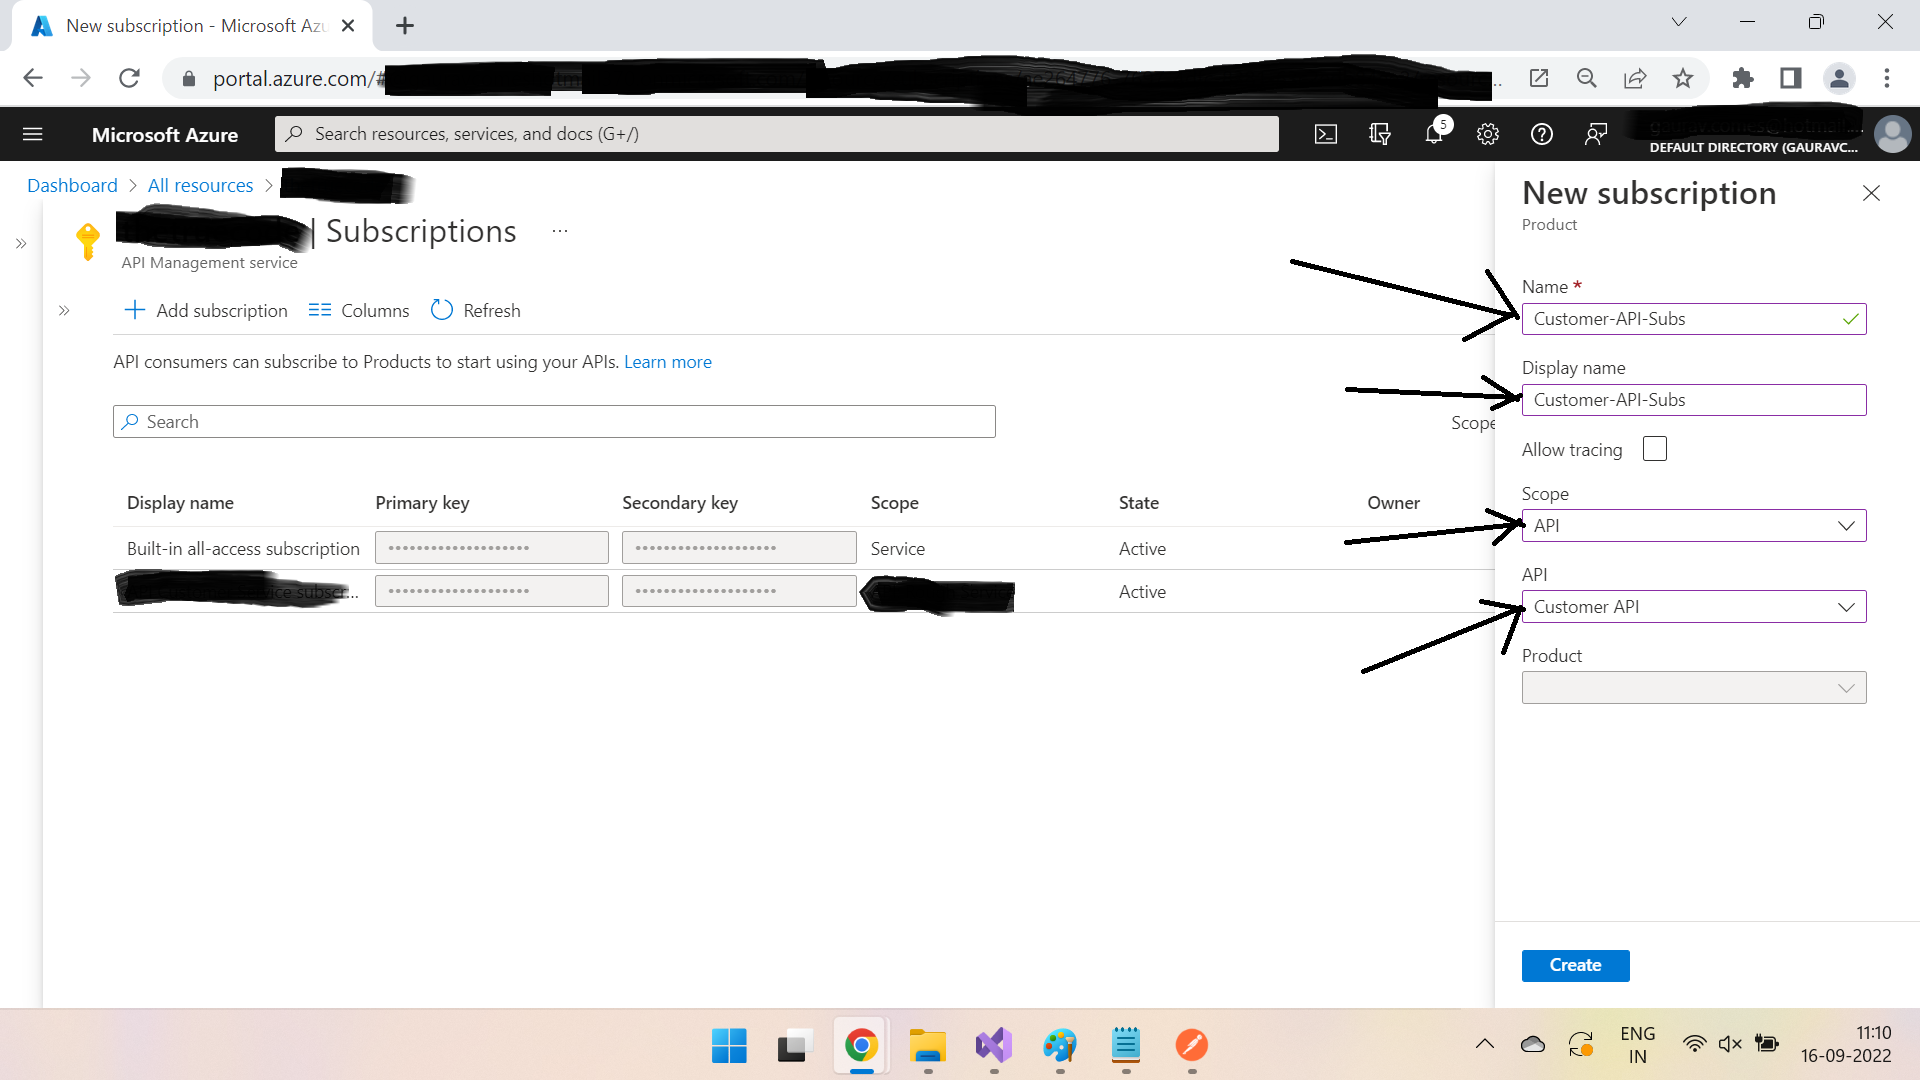Screen dimensions: 1920x1080
Task: Click the Name input field
Action: pos(1693,318)
